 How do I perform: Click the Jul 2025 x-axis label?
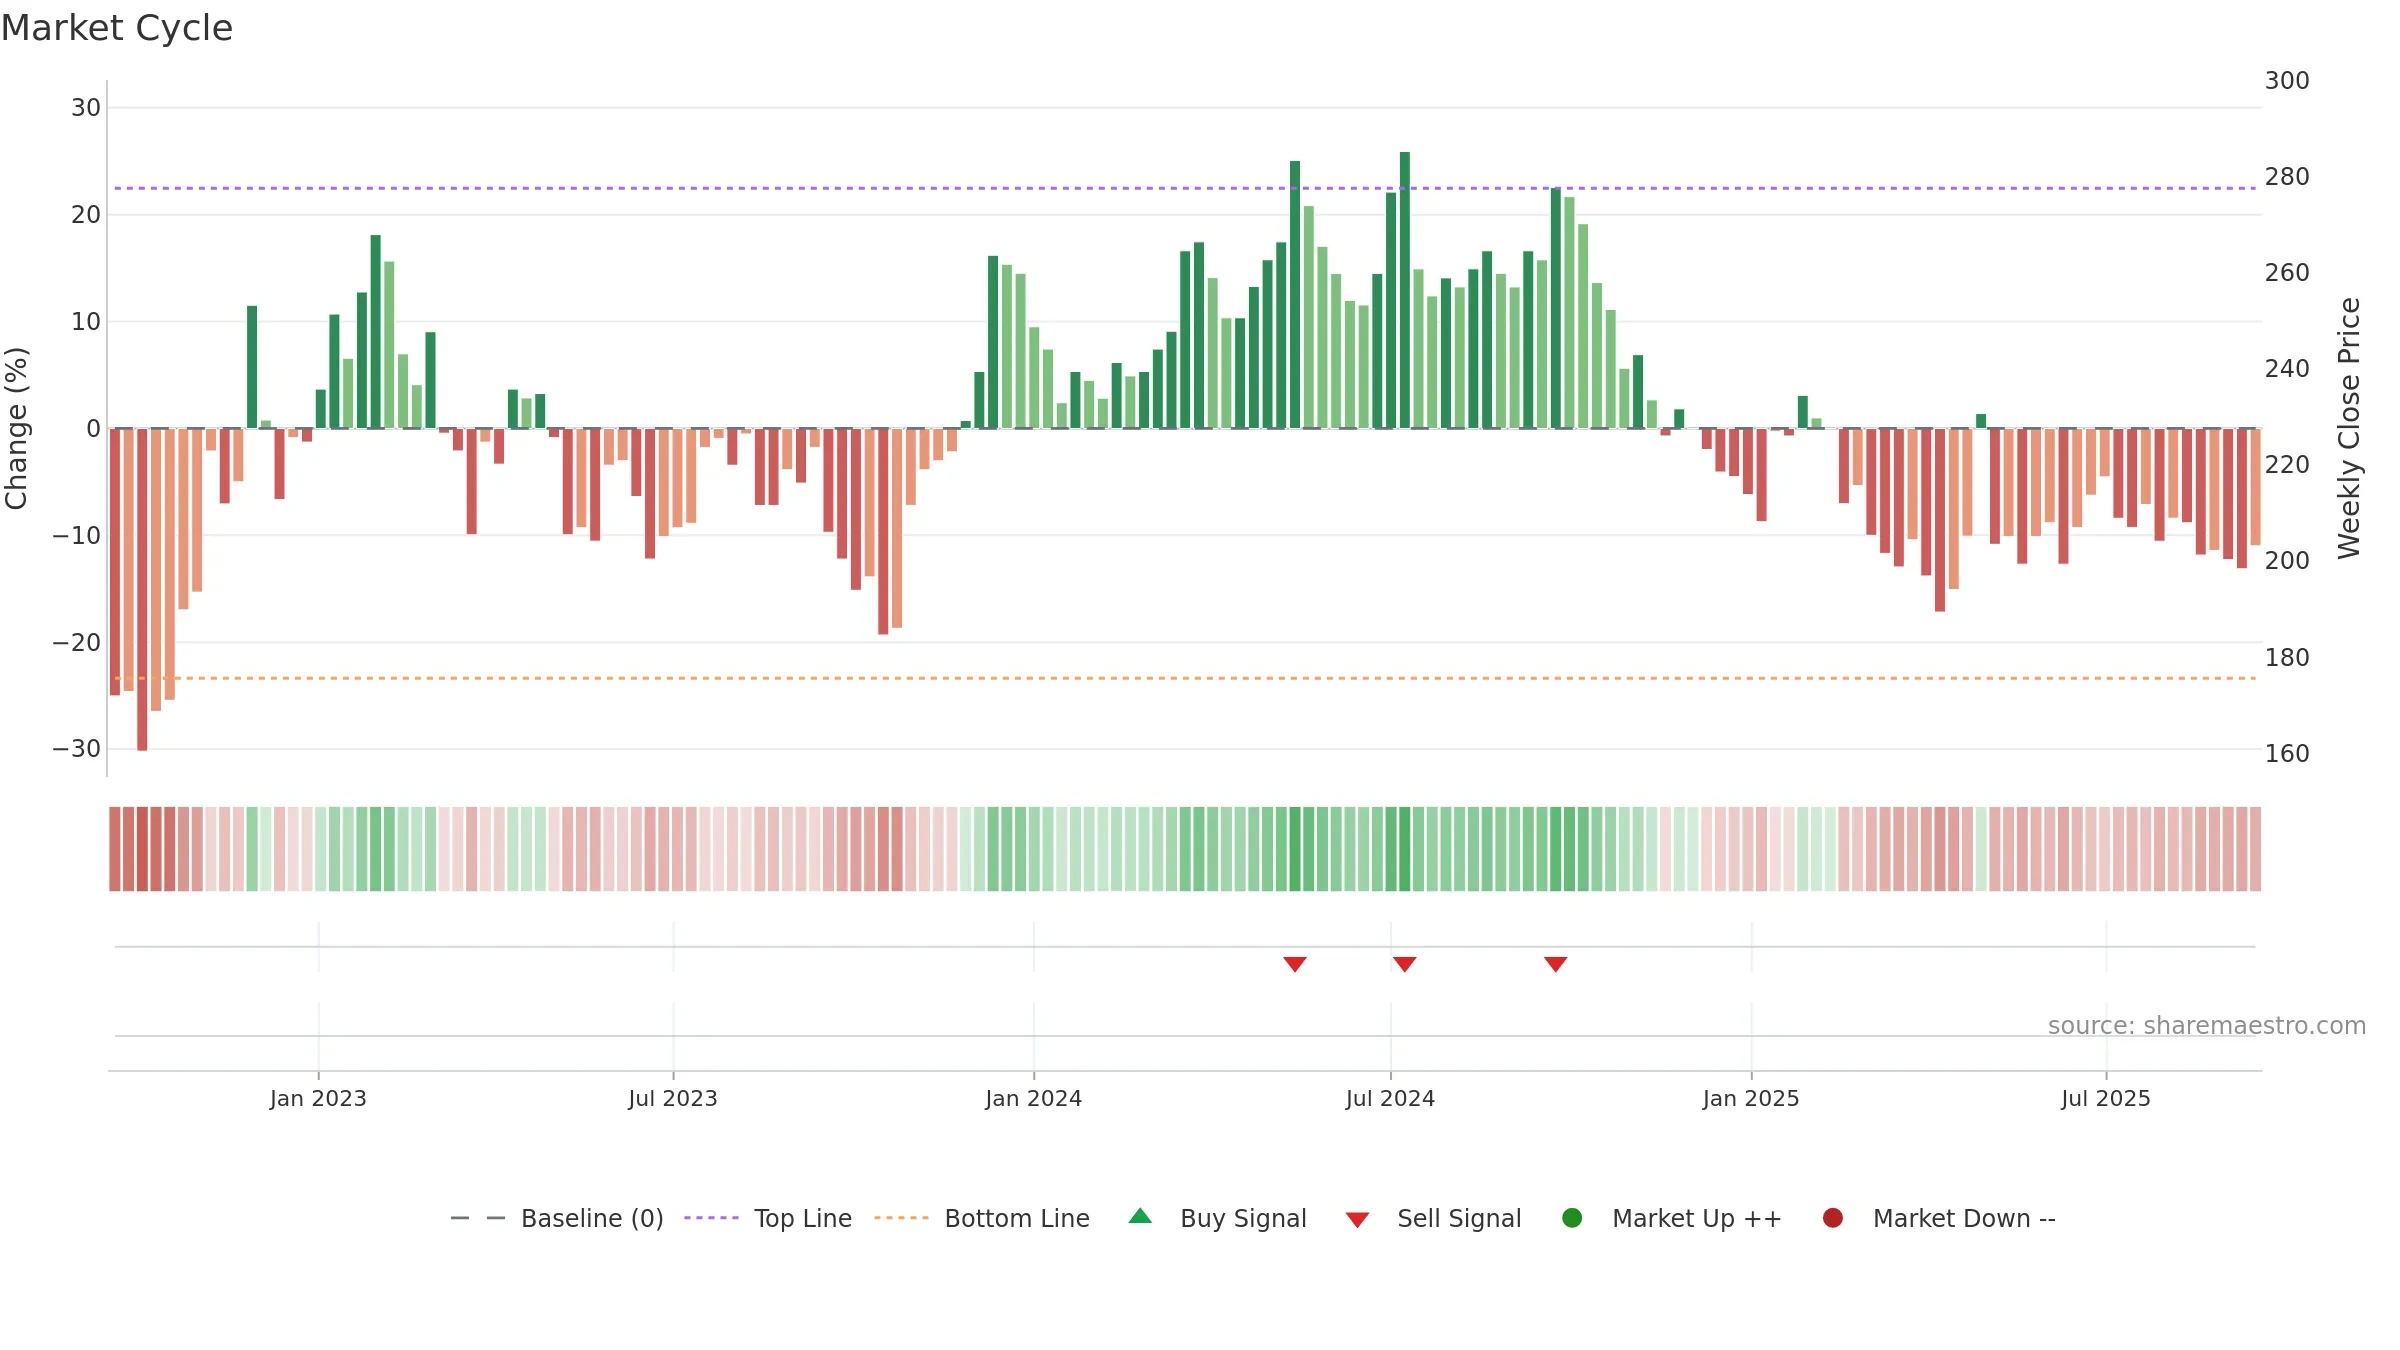tap(2106, 1099)
